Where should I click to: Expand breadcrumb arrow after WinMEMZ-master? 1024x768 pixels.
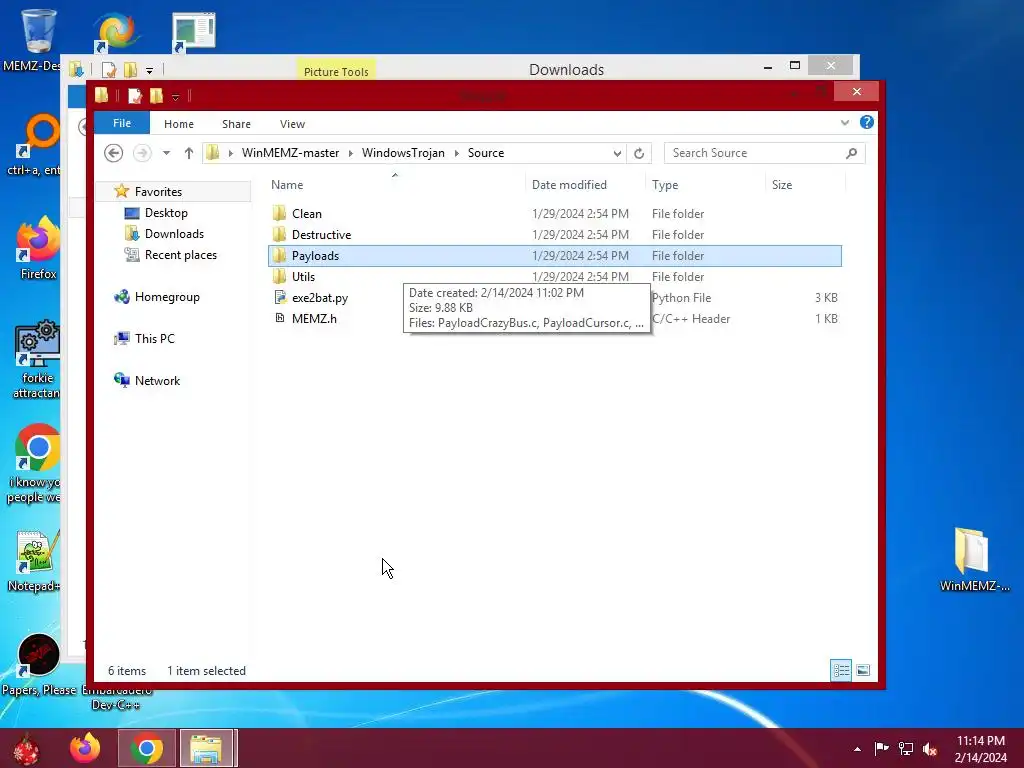tap(351, 153)
